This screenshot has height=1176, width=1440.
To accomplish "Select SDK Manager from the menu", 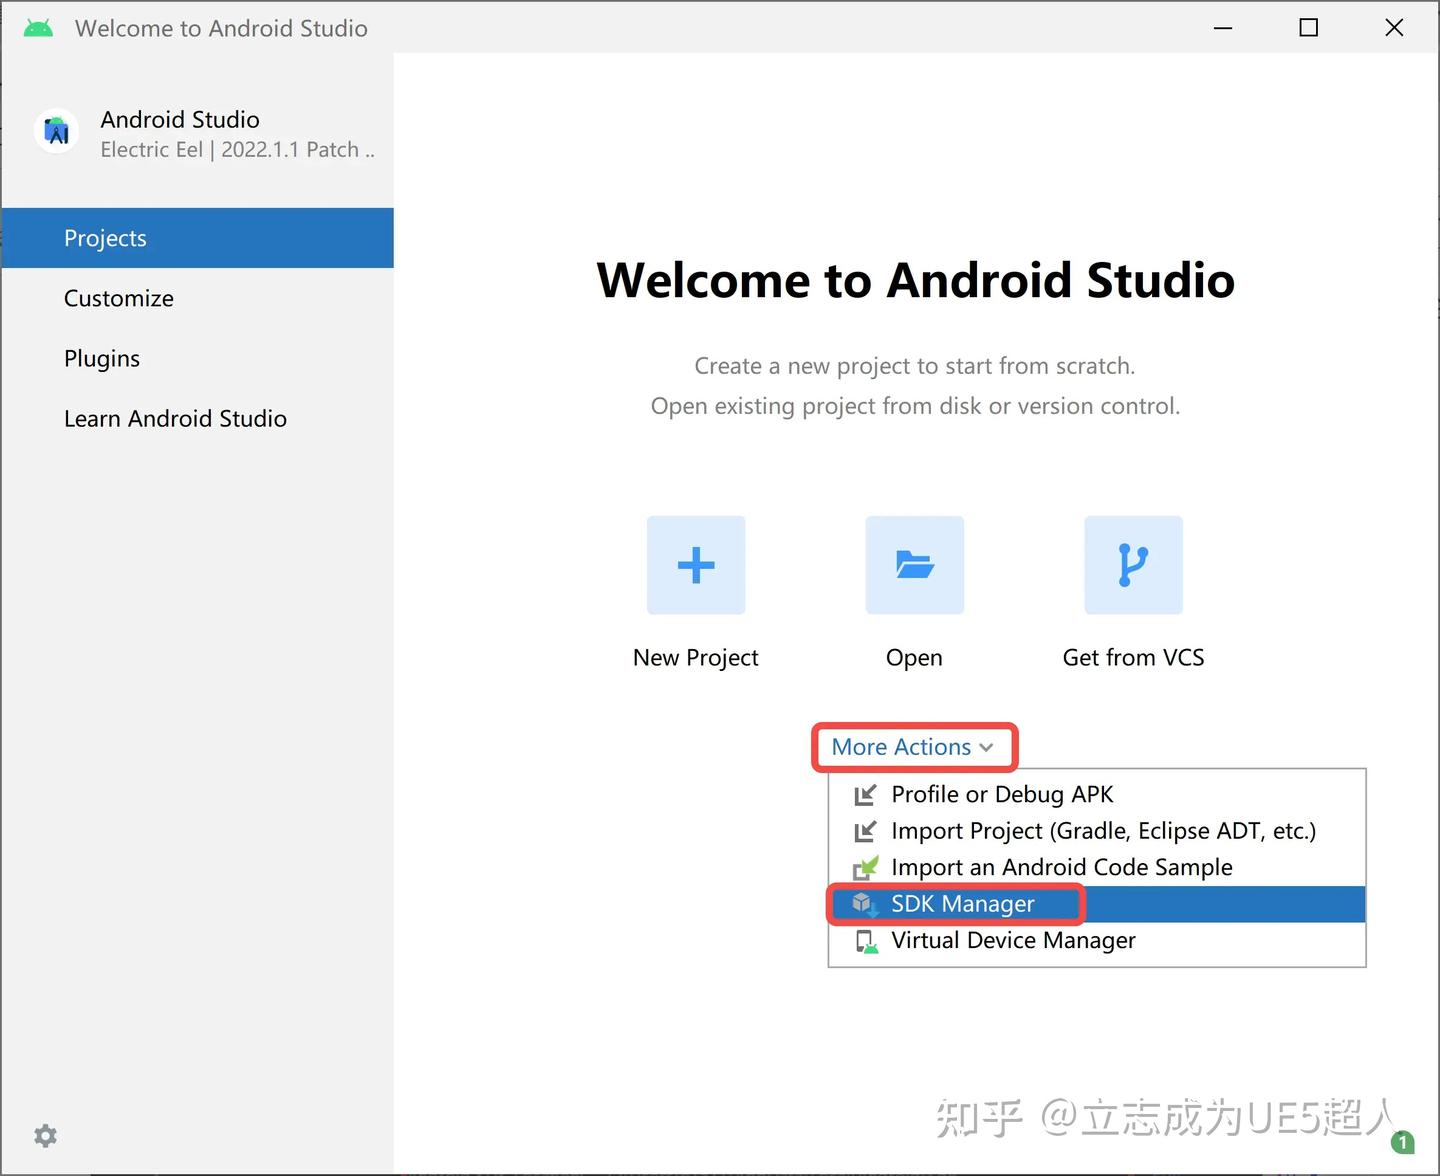I will point(962,903).
